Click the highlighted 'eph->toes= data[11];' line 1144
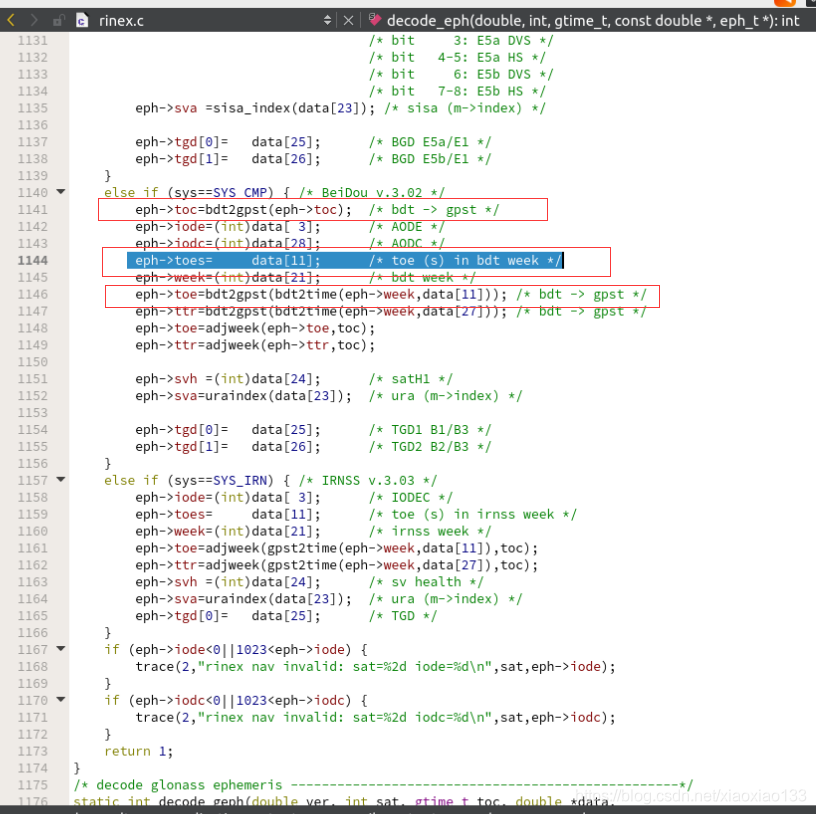 (x=345, y=260)
